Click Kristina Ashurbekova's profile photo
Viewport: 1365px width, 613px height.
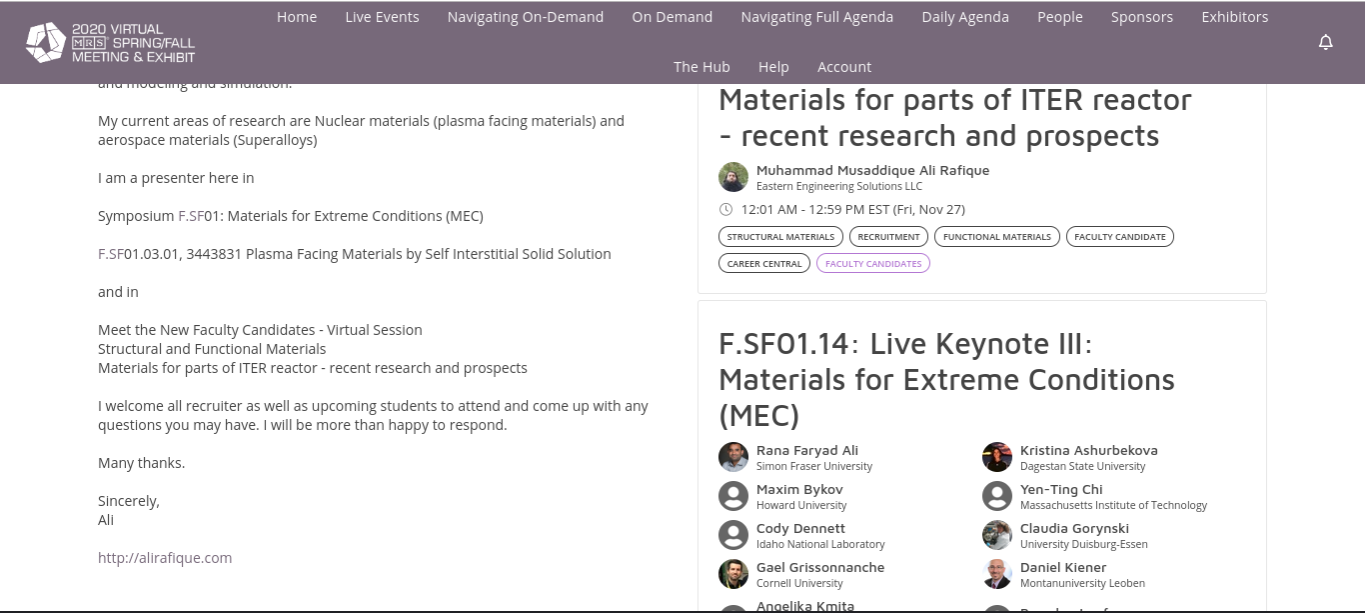tap(997, 457)
